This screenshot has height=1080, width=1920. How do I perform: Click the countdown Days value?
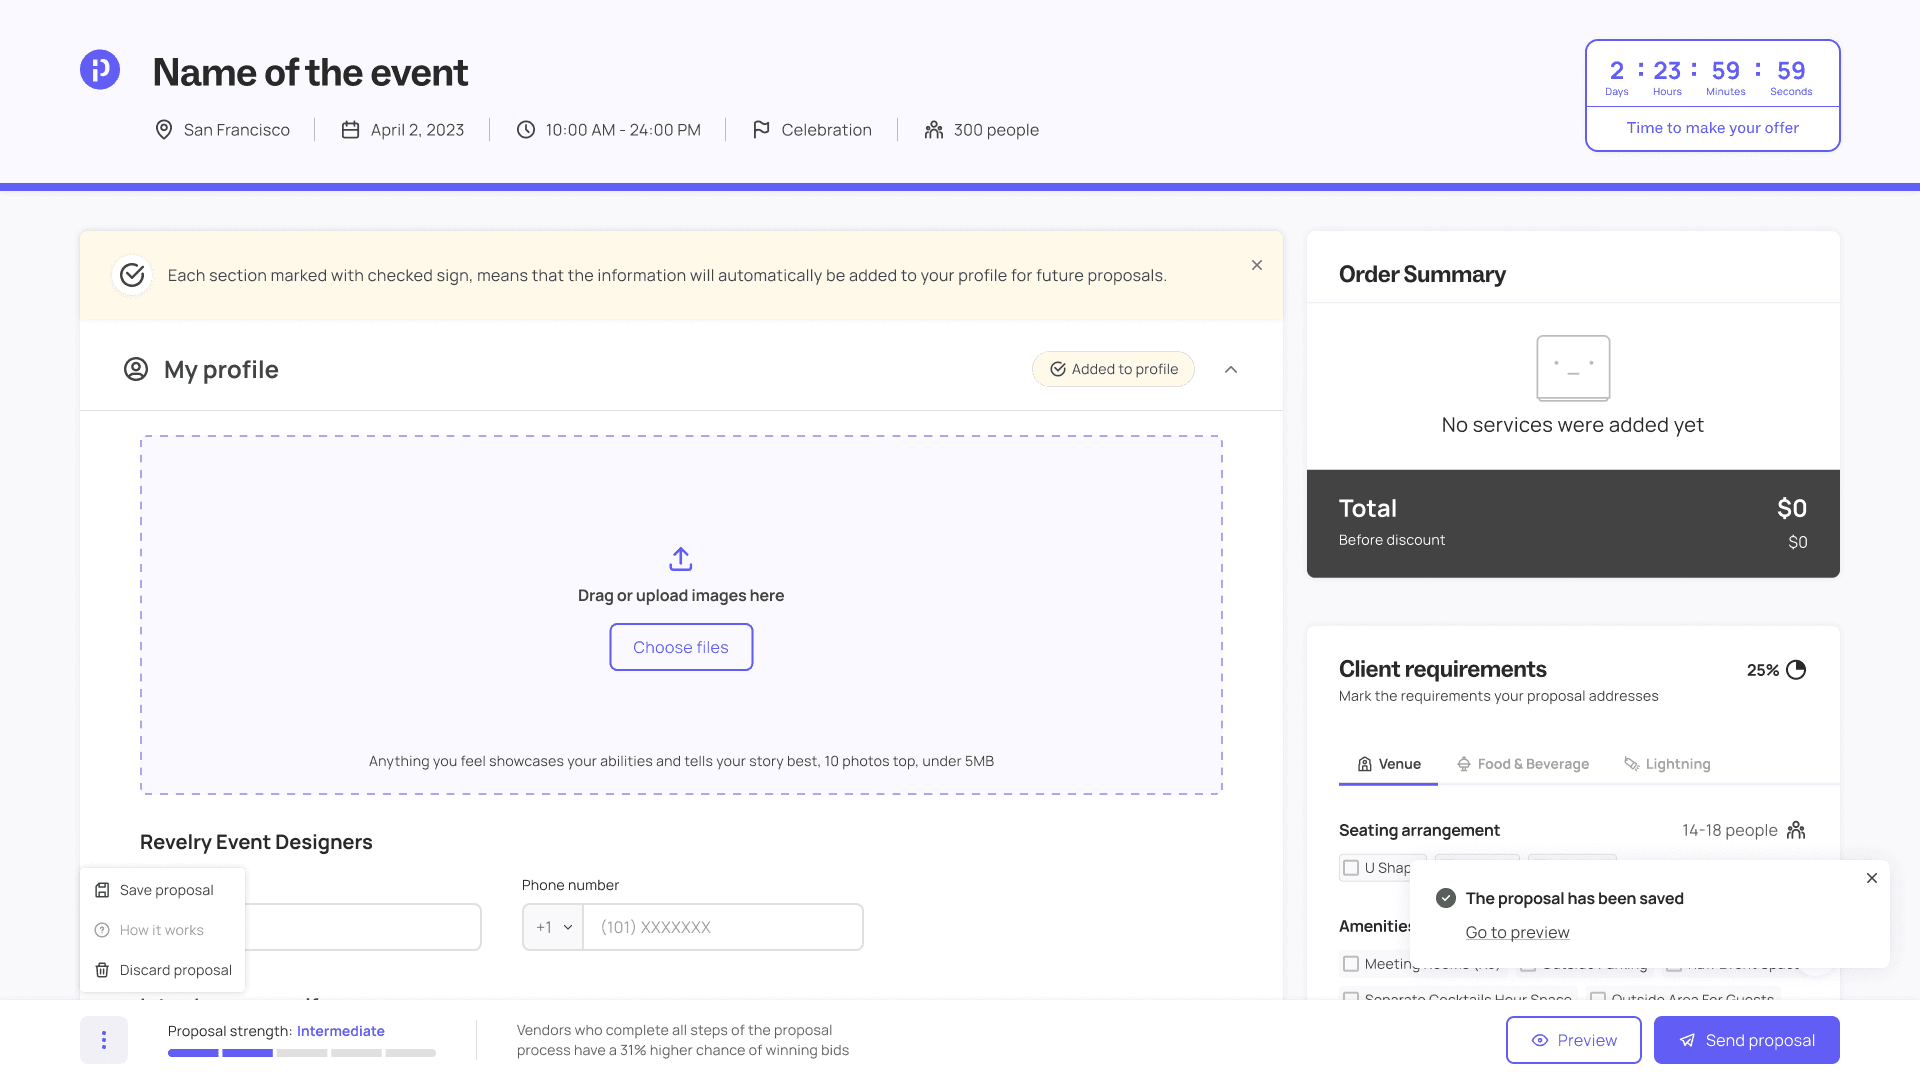click(x=1617, y=71)
